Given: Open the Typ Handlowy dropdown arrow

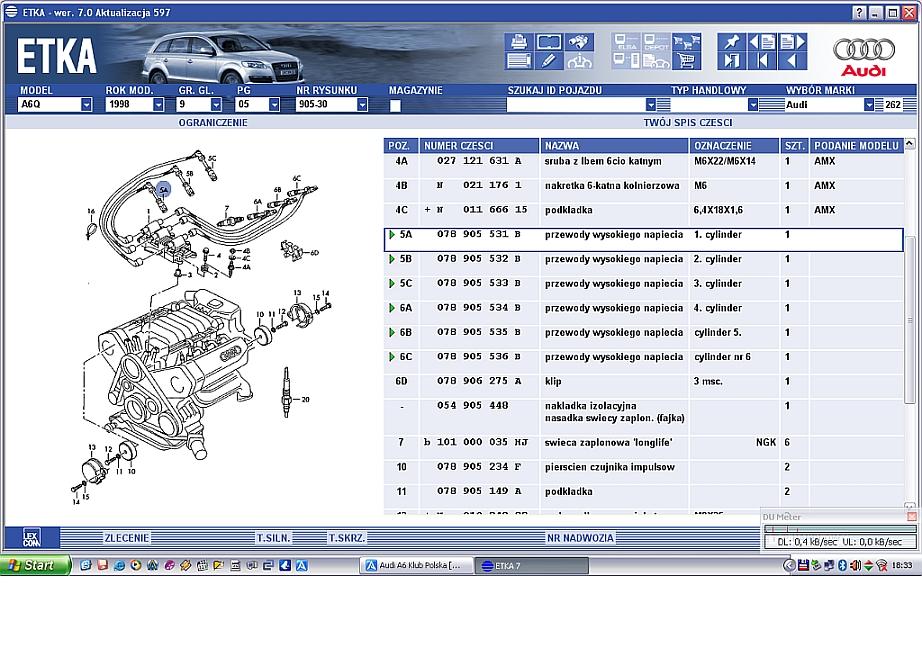Looking at the screenshot, I should pos(753,105).
